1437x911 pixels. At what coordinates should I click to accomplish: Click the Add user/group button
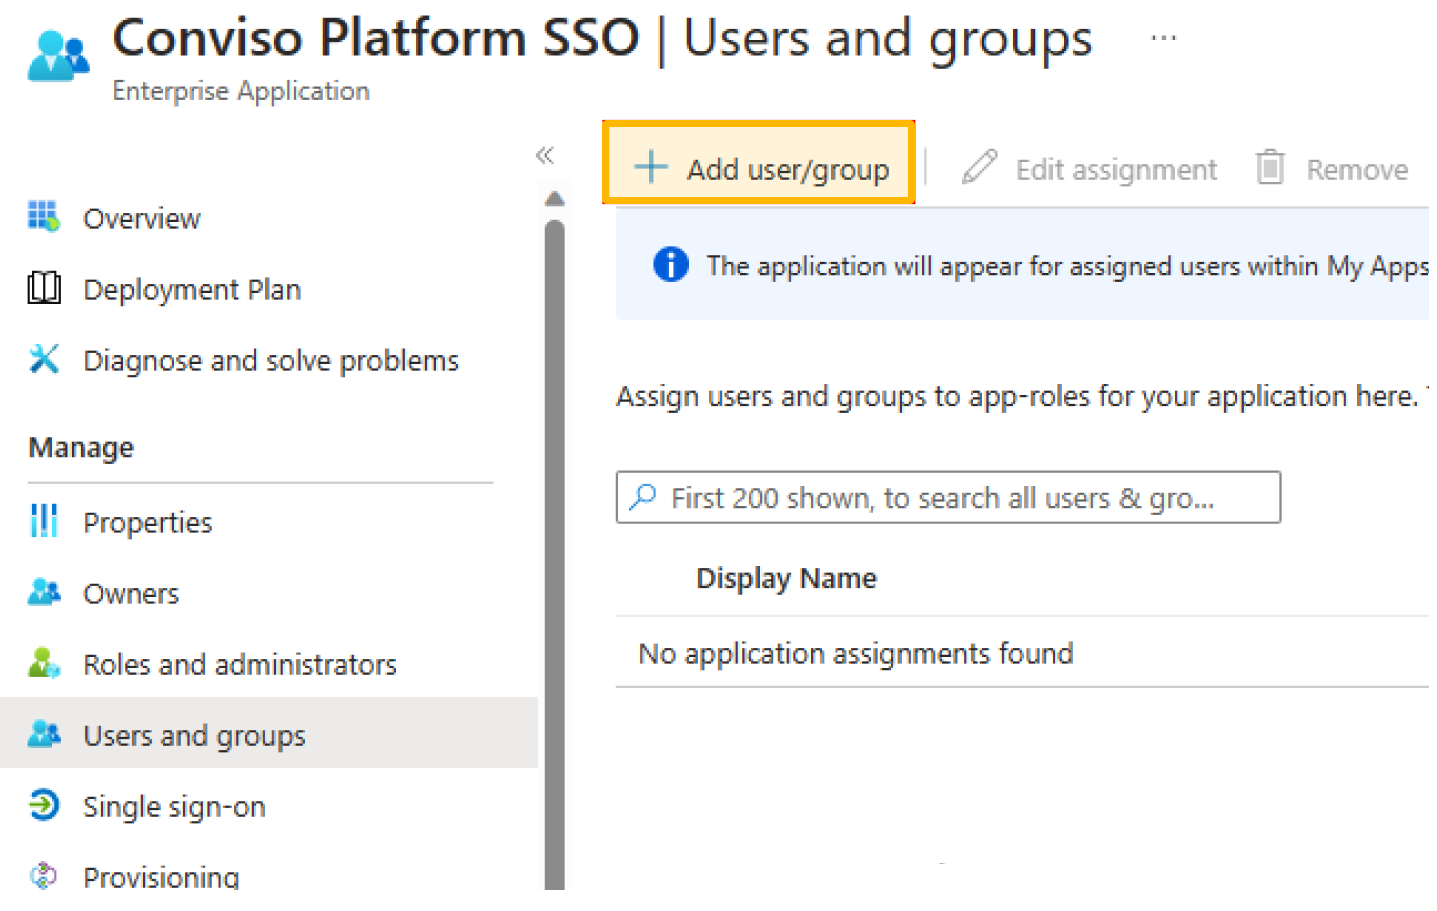[x=759, y=163]
